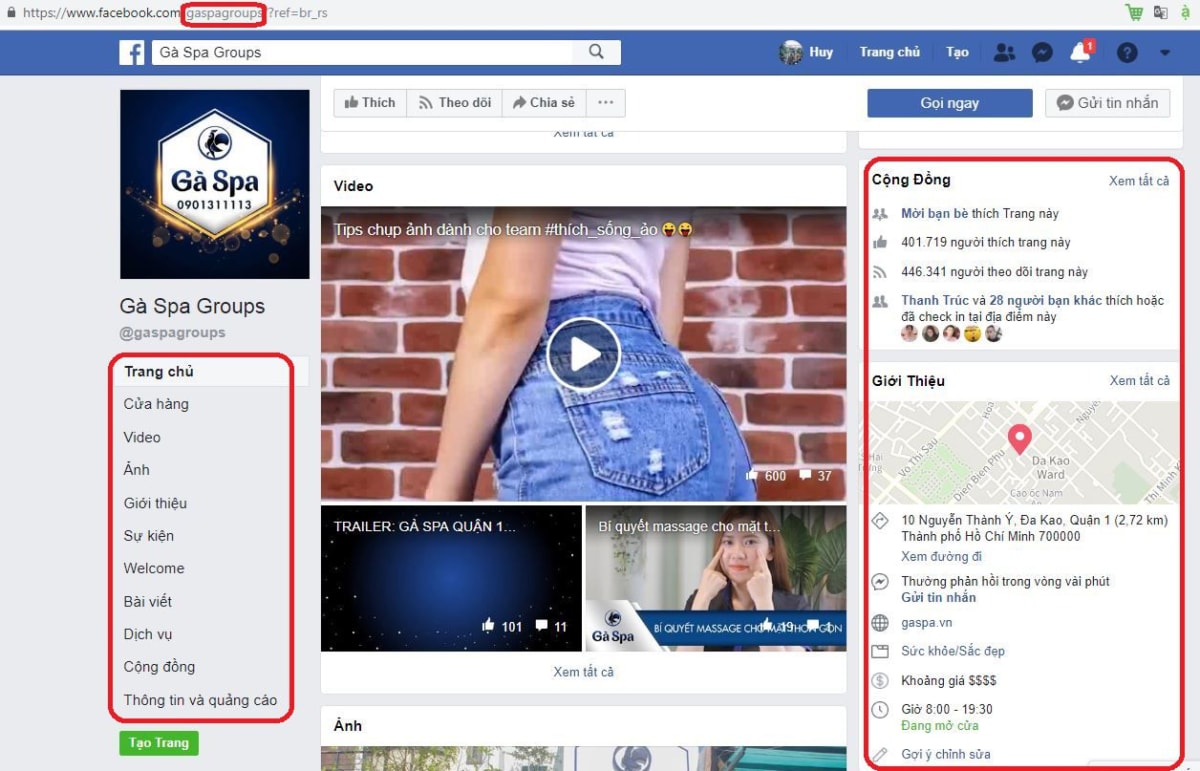Click Xem tất cả in Cộng Đồng
1200x771 pixels.
(1139, 181)
